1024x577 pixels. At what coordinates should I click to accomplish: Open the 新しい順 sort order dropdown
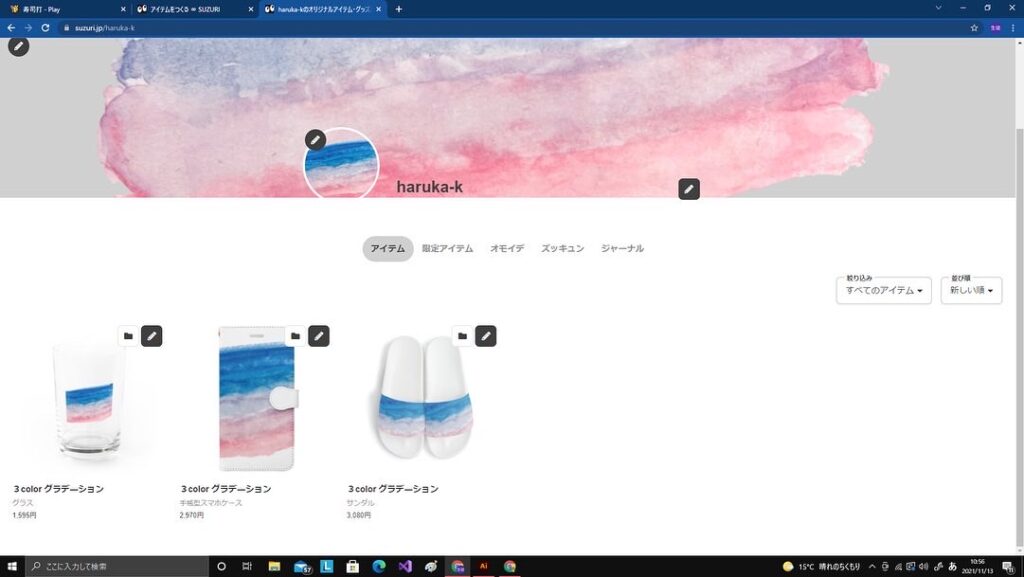coord(971,291)
